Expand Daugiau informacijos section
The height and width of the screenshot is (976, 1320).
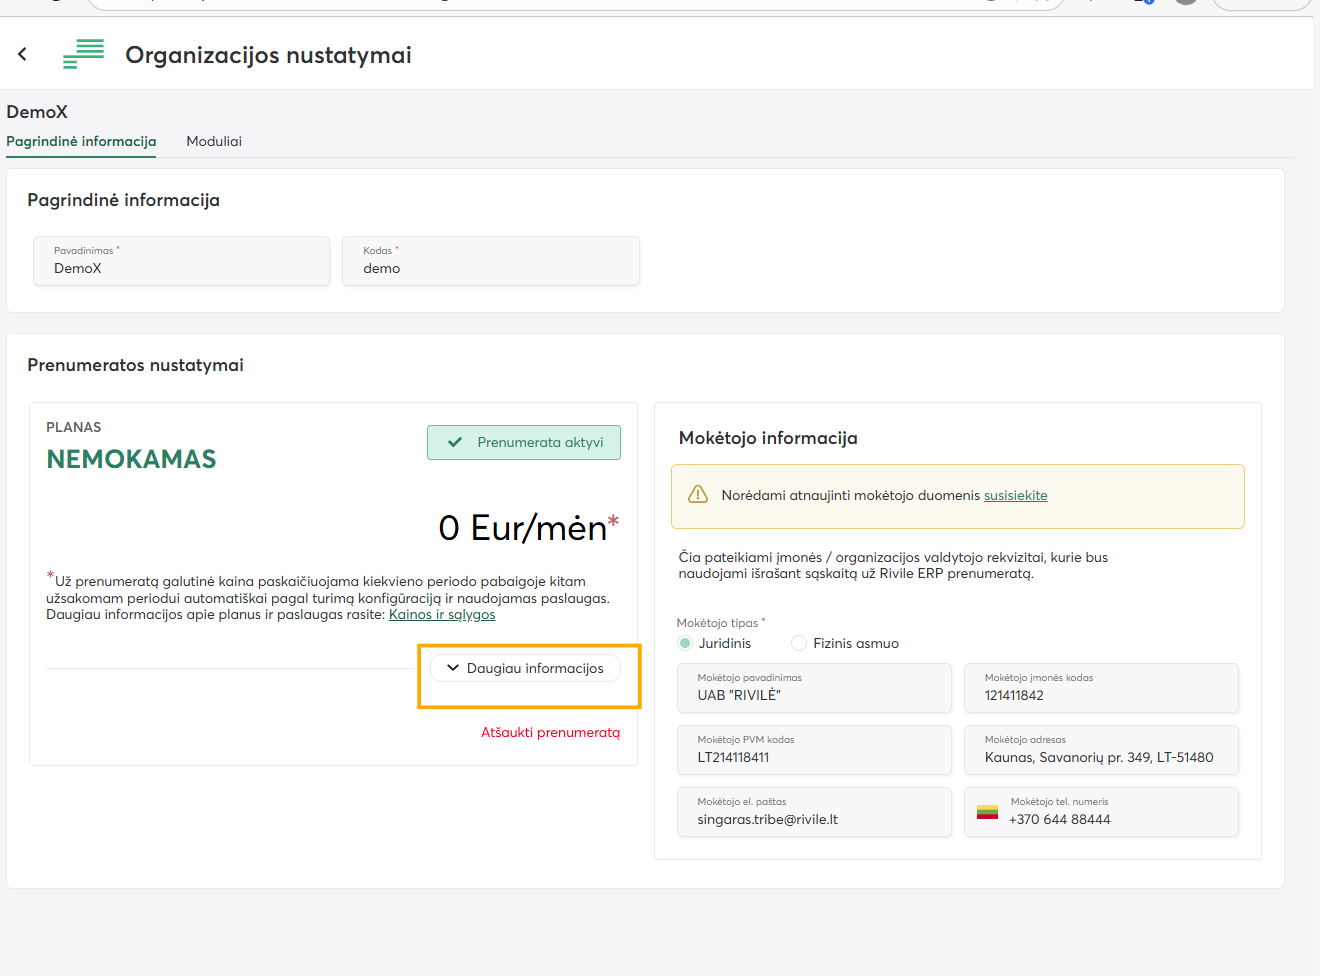click(x=525, y=668)
